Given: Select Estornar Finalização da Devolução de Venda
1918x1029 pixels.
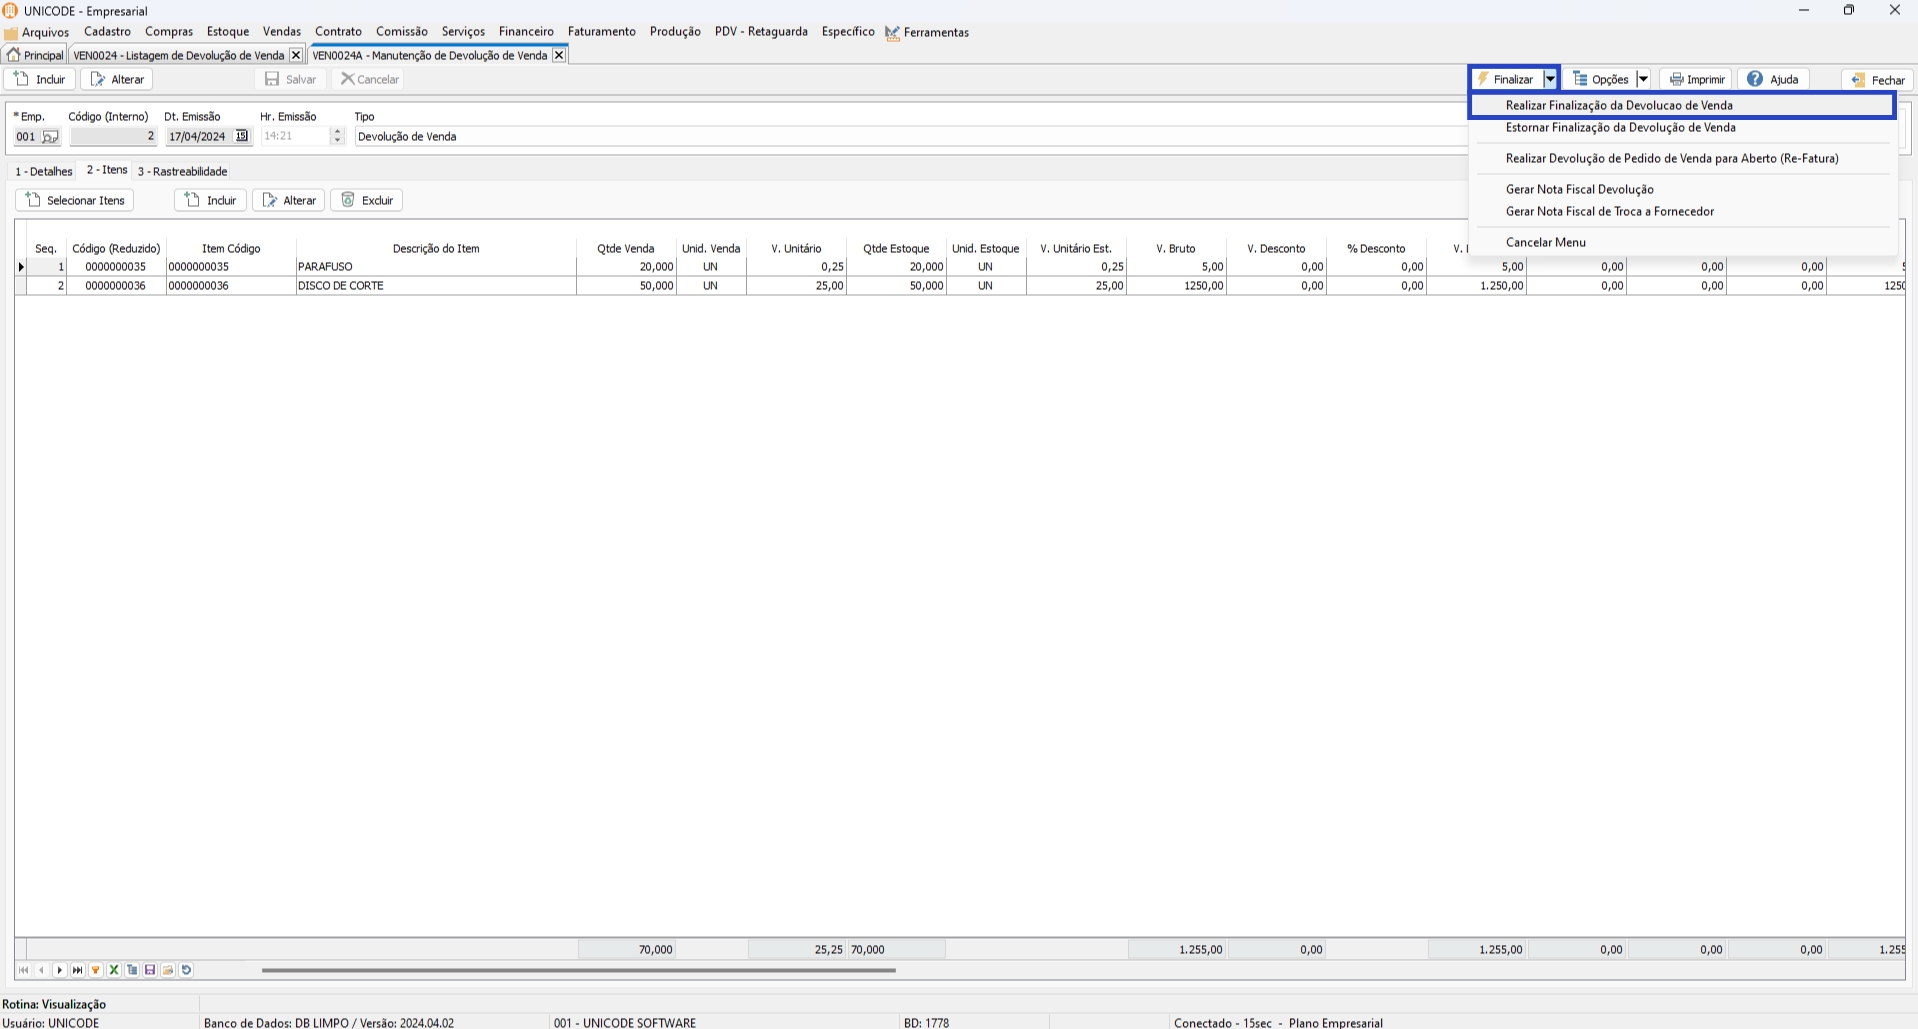Looking at the screenshot, I should click(1620, 128).
